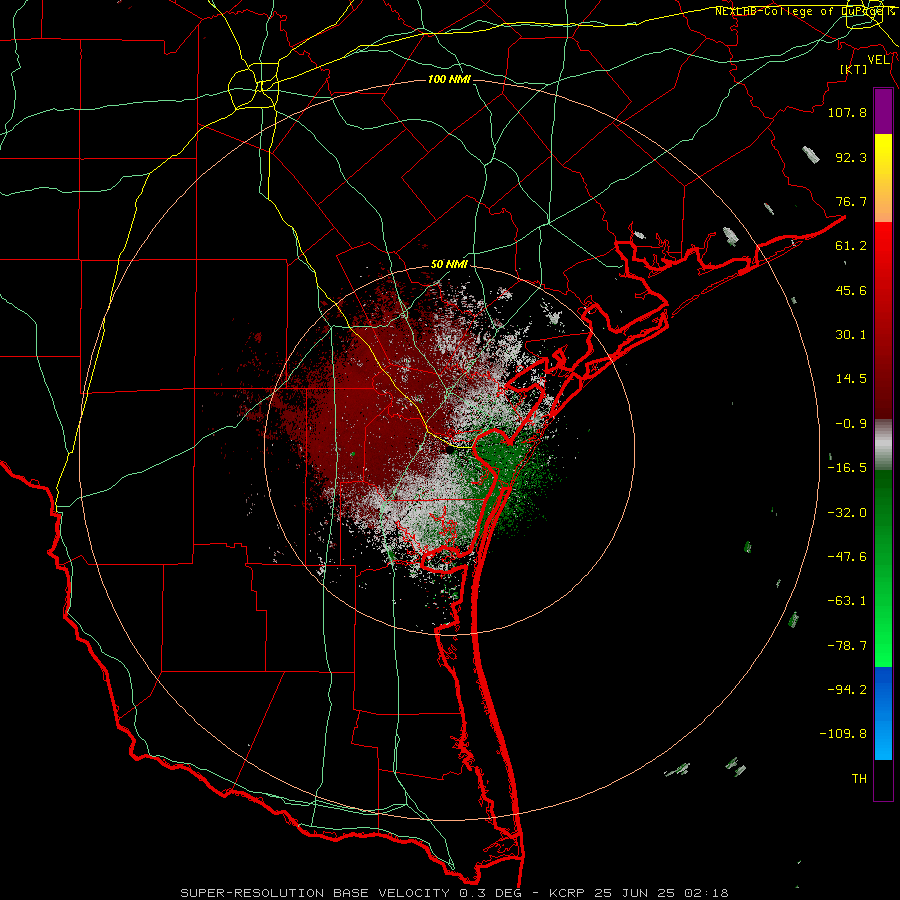Select the 61.2 velocity scale value

[851, 246]
